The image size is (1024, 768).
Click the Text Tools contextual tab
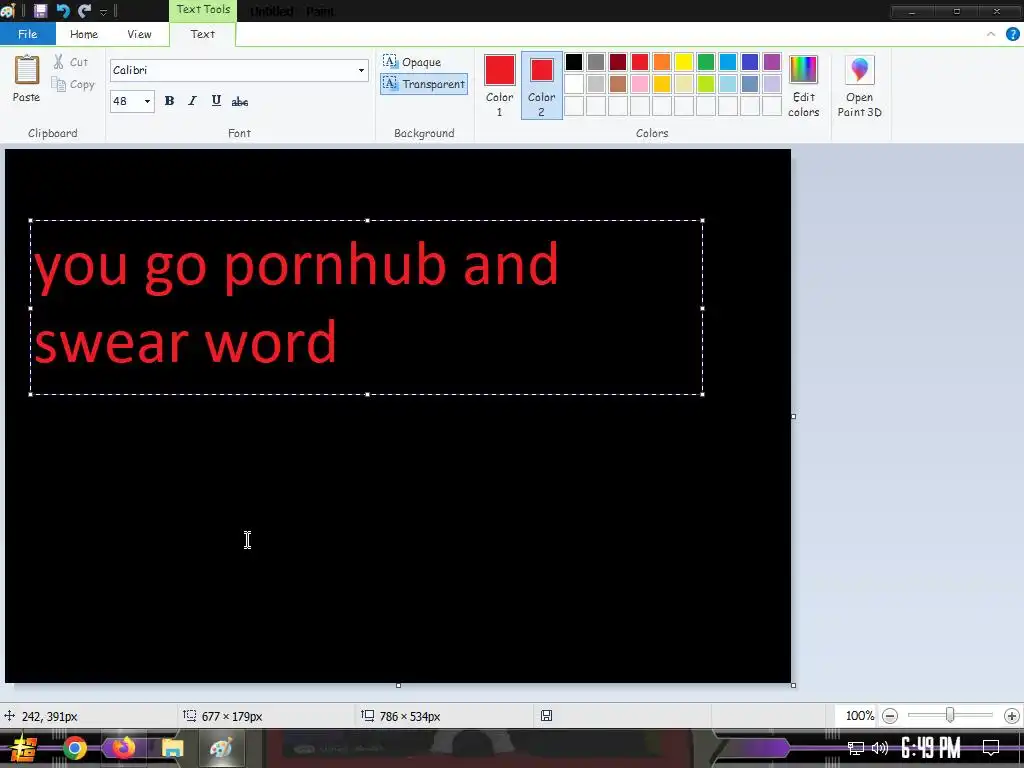203,10
